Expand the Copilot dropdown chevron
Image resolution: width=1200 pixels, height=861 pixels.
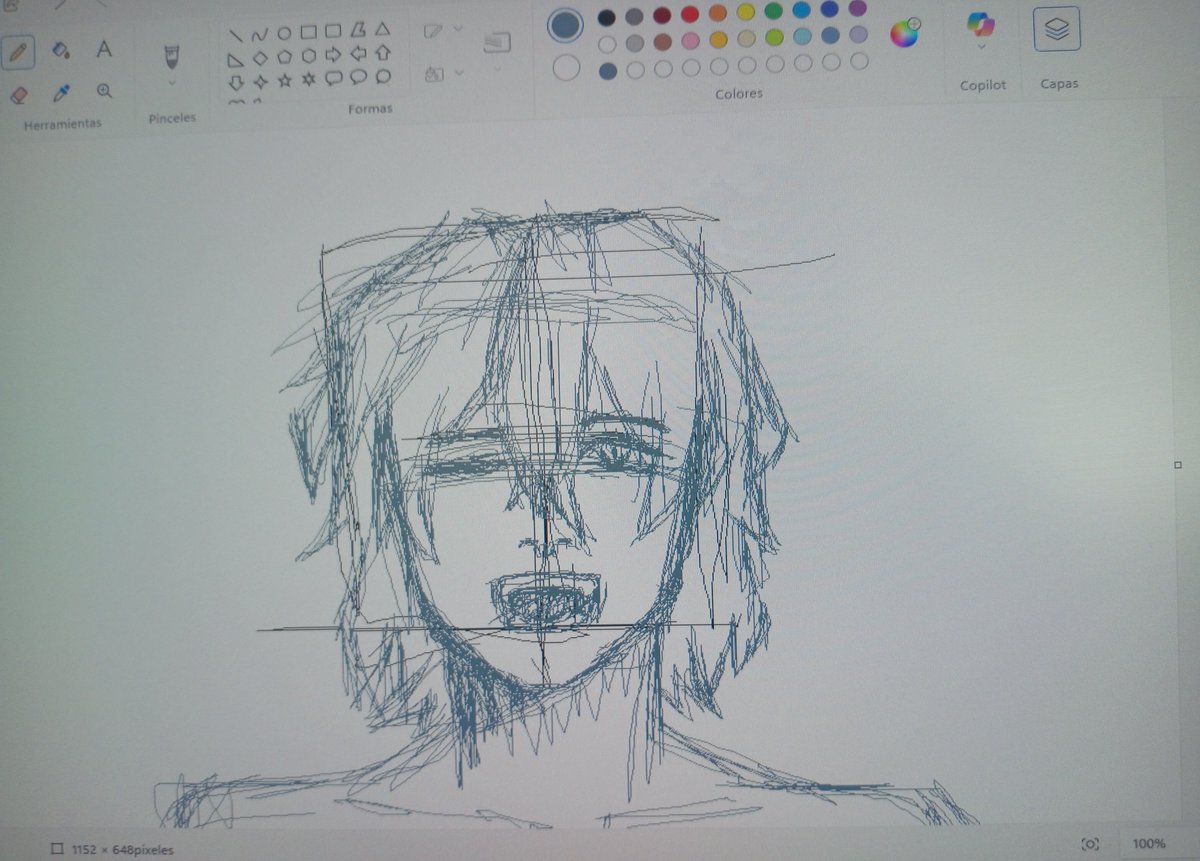pos(982,46)
